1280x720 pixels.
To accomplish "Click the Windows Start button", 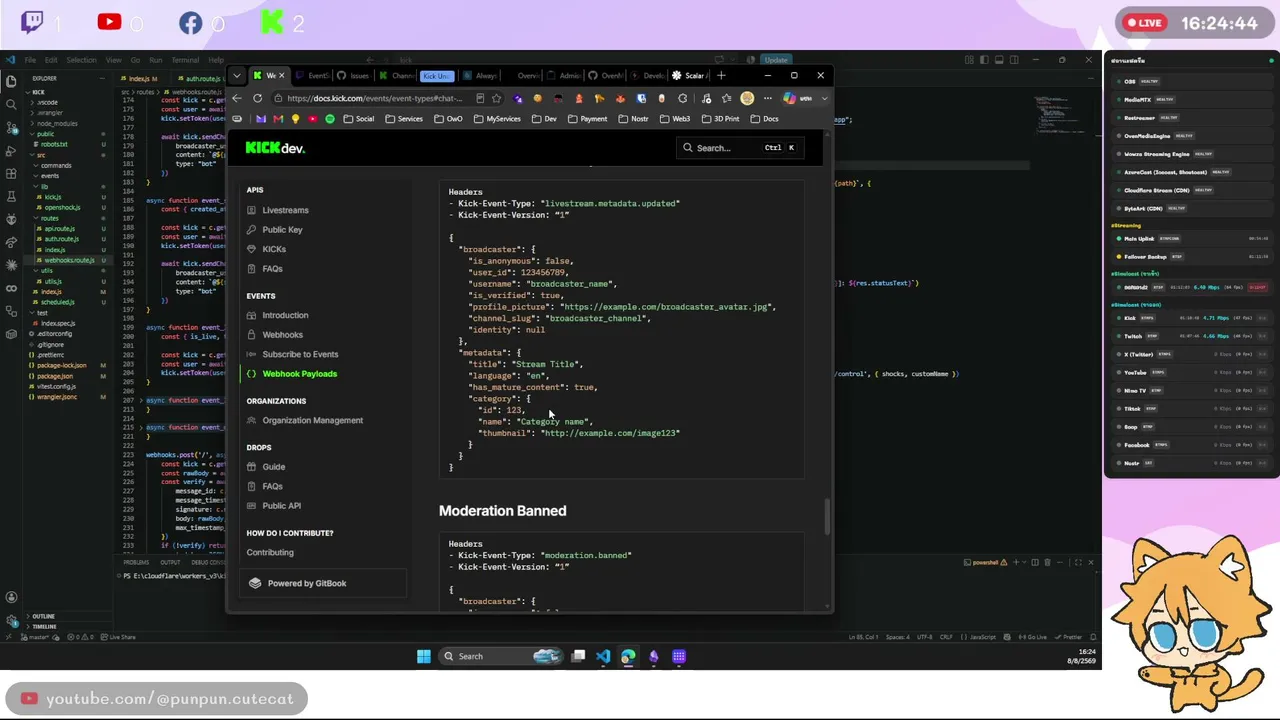I will [424, 656].
